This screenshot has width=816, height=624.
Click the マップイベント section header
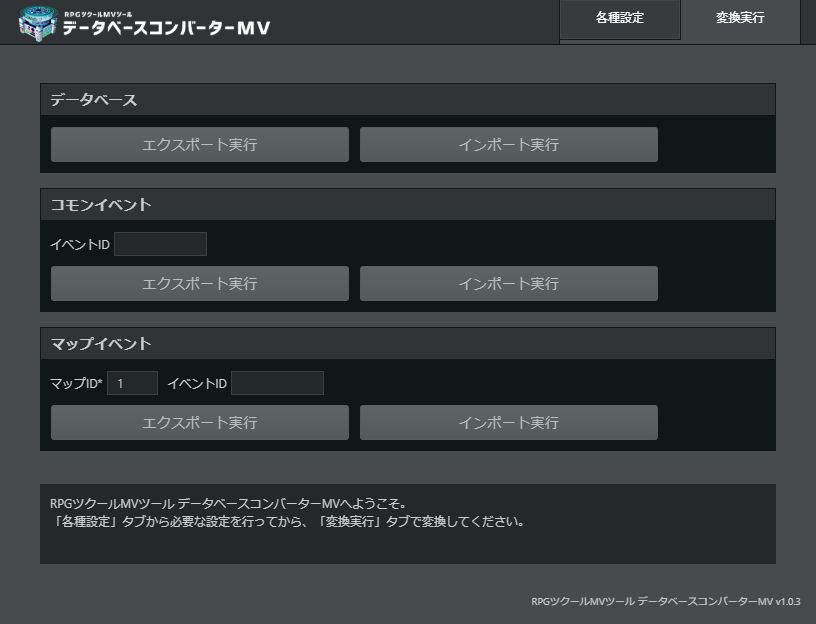click(x=407, y=343)
